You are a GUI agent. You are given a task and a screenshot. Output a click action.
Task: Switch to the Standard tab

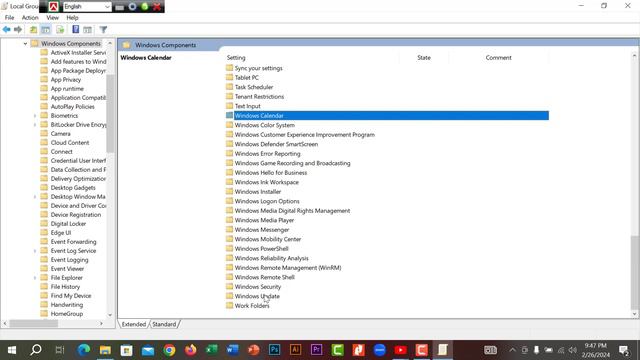pos(164,324)
